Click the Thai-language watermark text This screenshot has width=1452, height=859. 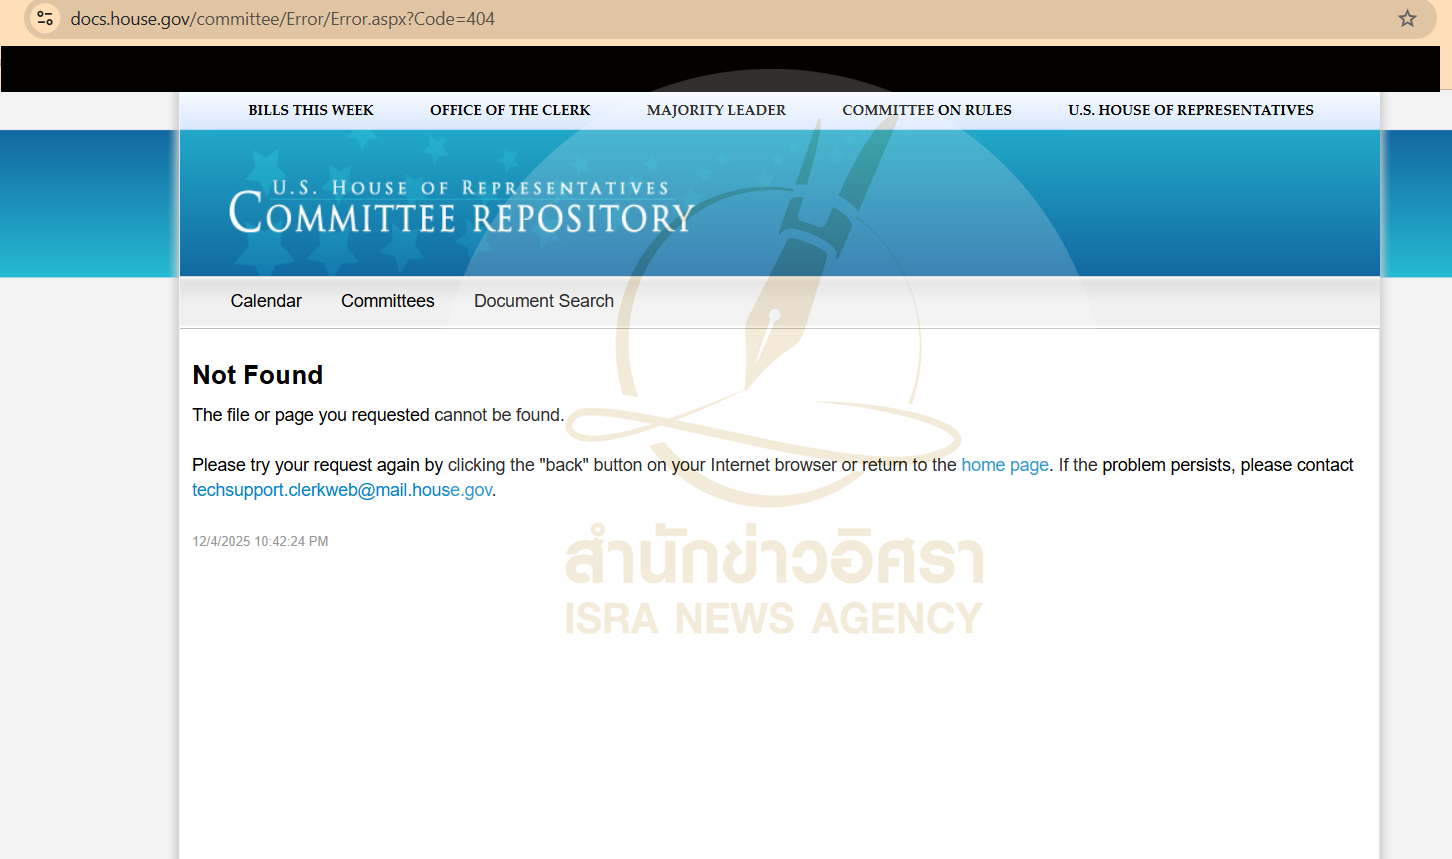773,558
